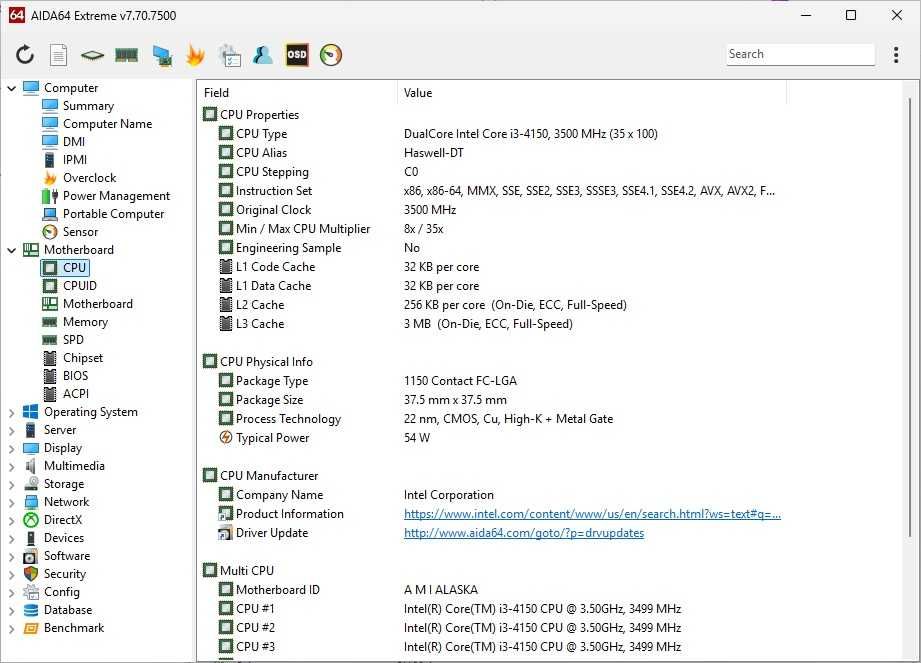Click the Field column header
Screen dimensions: 921x663
point(298,93)
